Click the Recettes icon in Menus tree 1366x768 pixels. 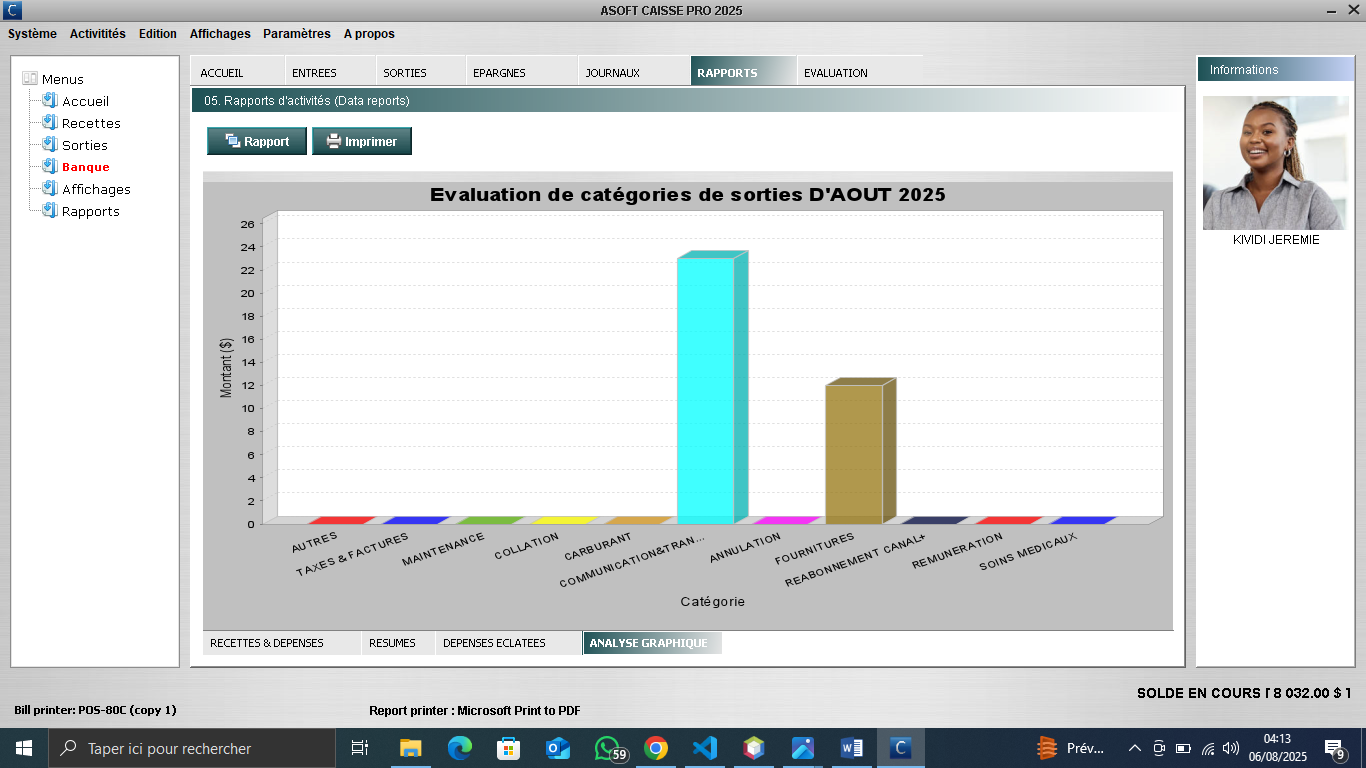click(49, 123)
